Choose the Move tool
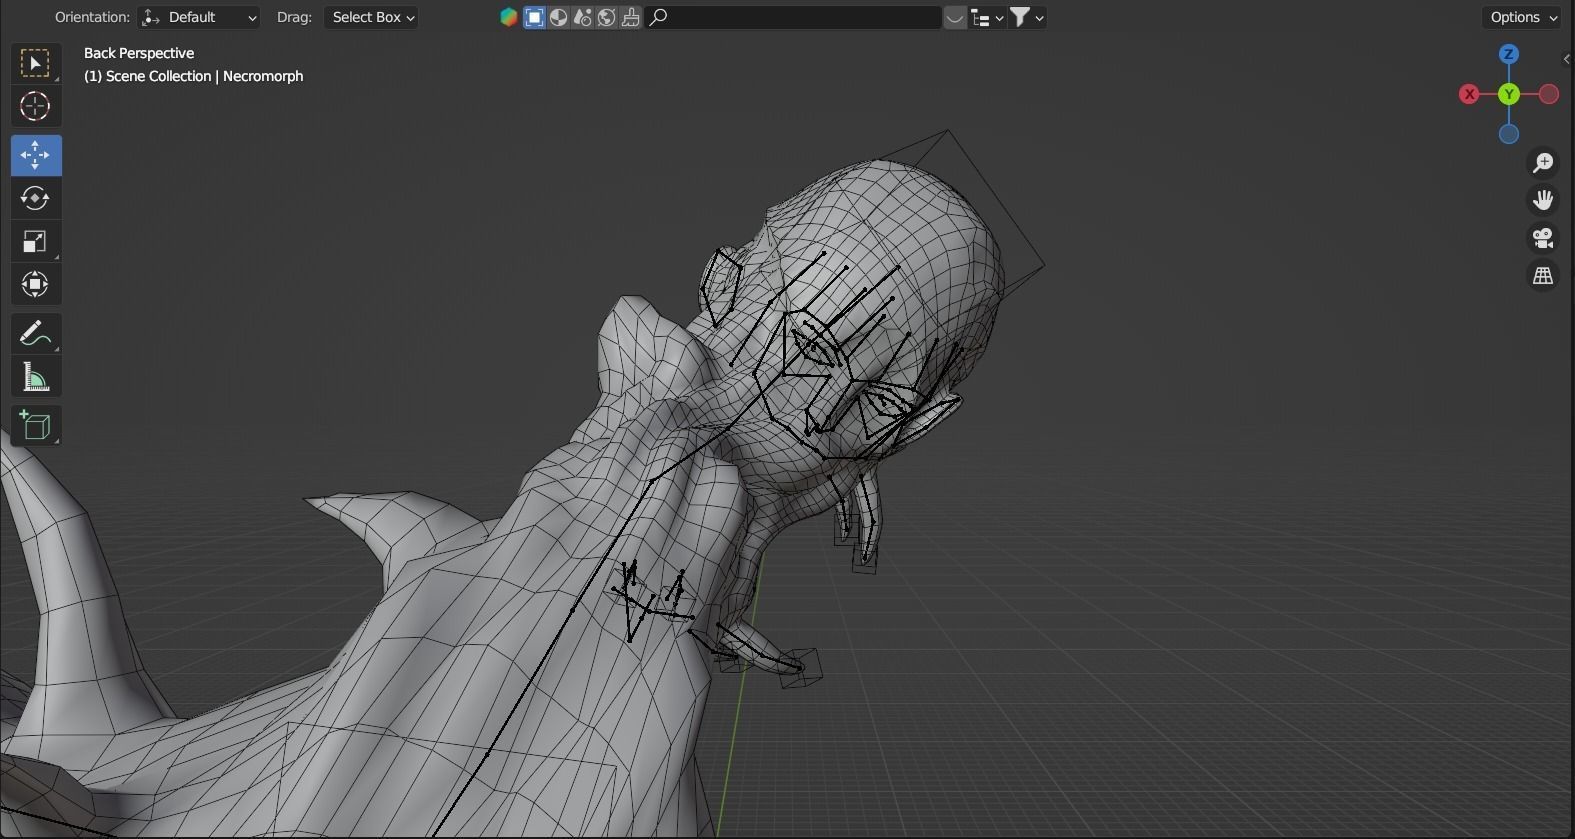Screen dimensions: 1575x839 coord(35,155)
